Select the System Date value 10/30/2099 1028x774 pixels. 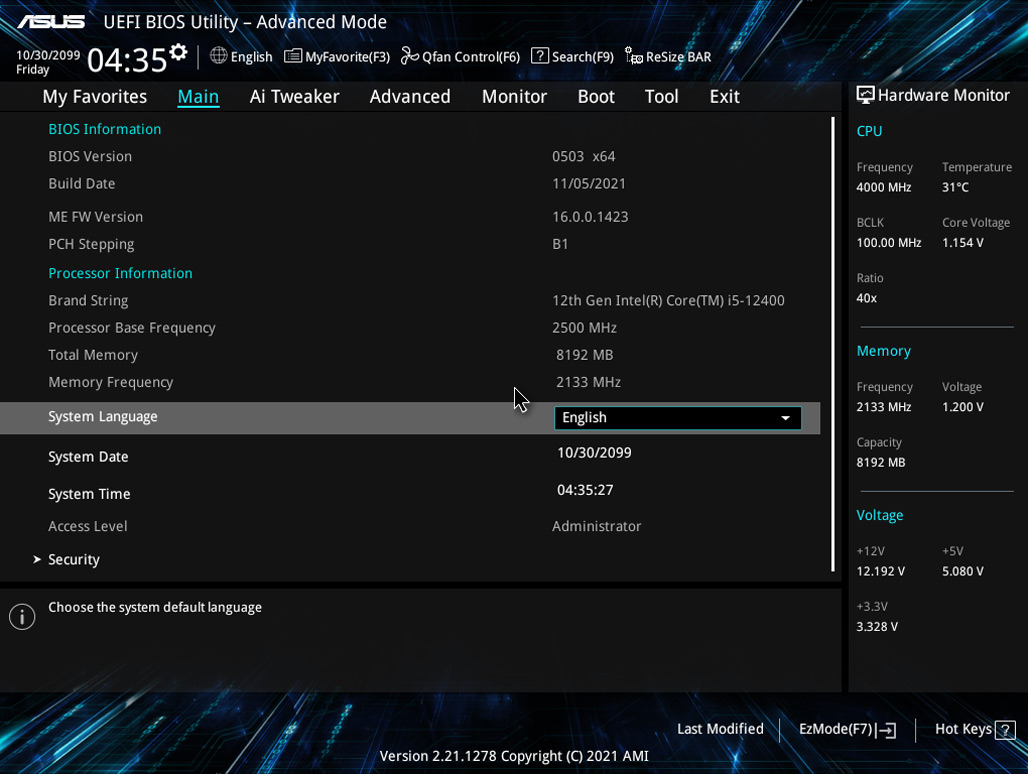point(594,453)
